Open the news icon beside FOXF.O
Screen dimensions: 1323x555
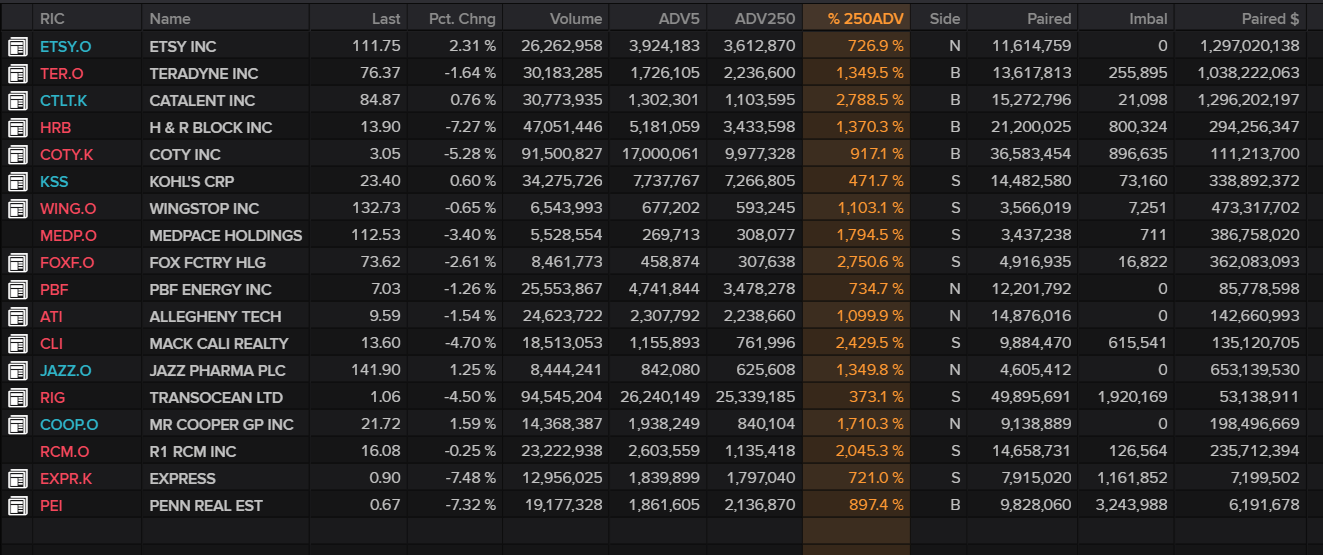[17, 262]
